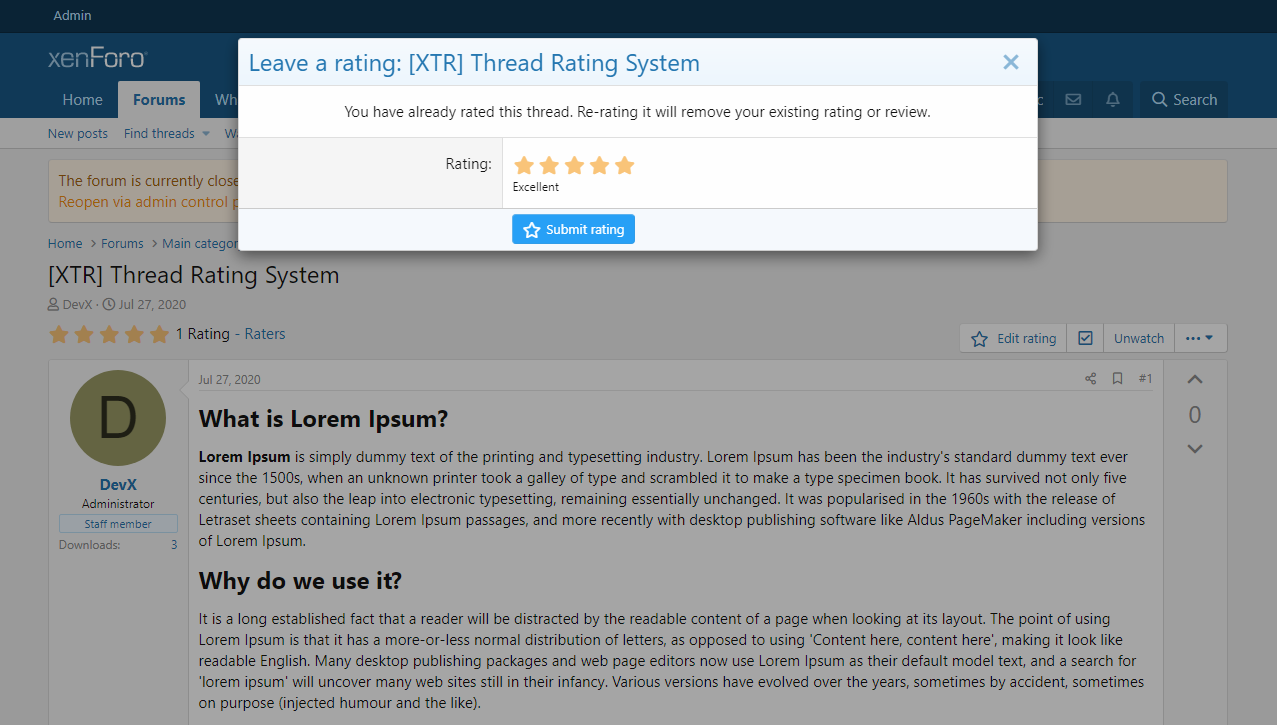Open the New posts link
This screenshot has height=725, width=1277.
click(x=78, y=134)
